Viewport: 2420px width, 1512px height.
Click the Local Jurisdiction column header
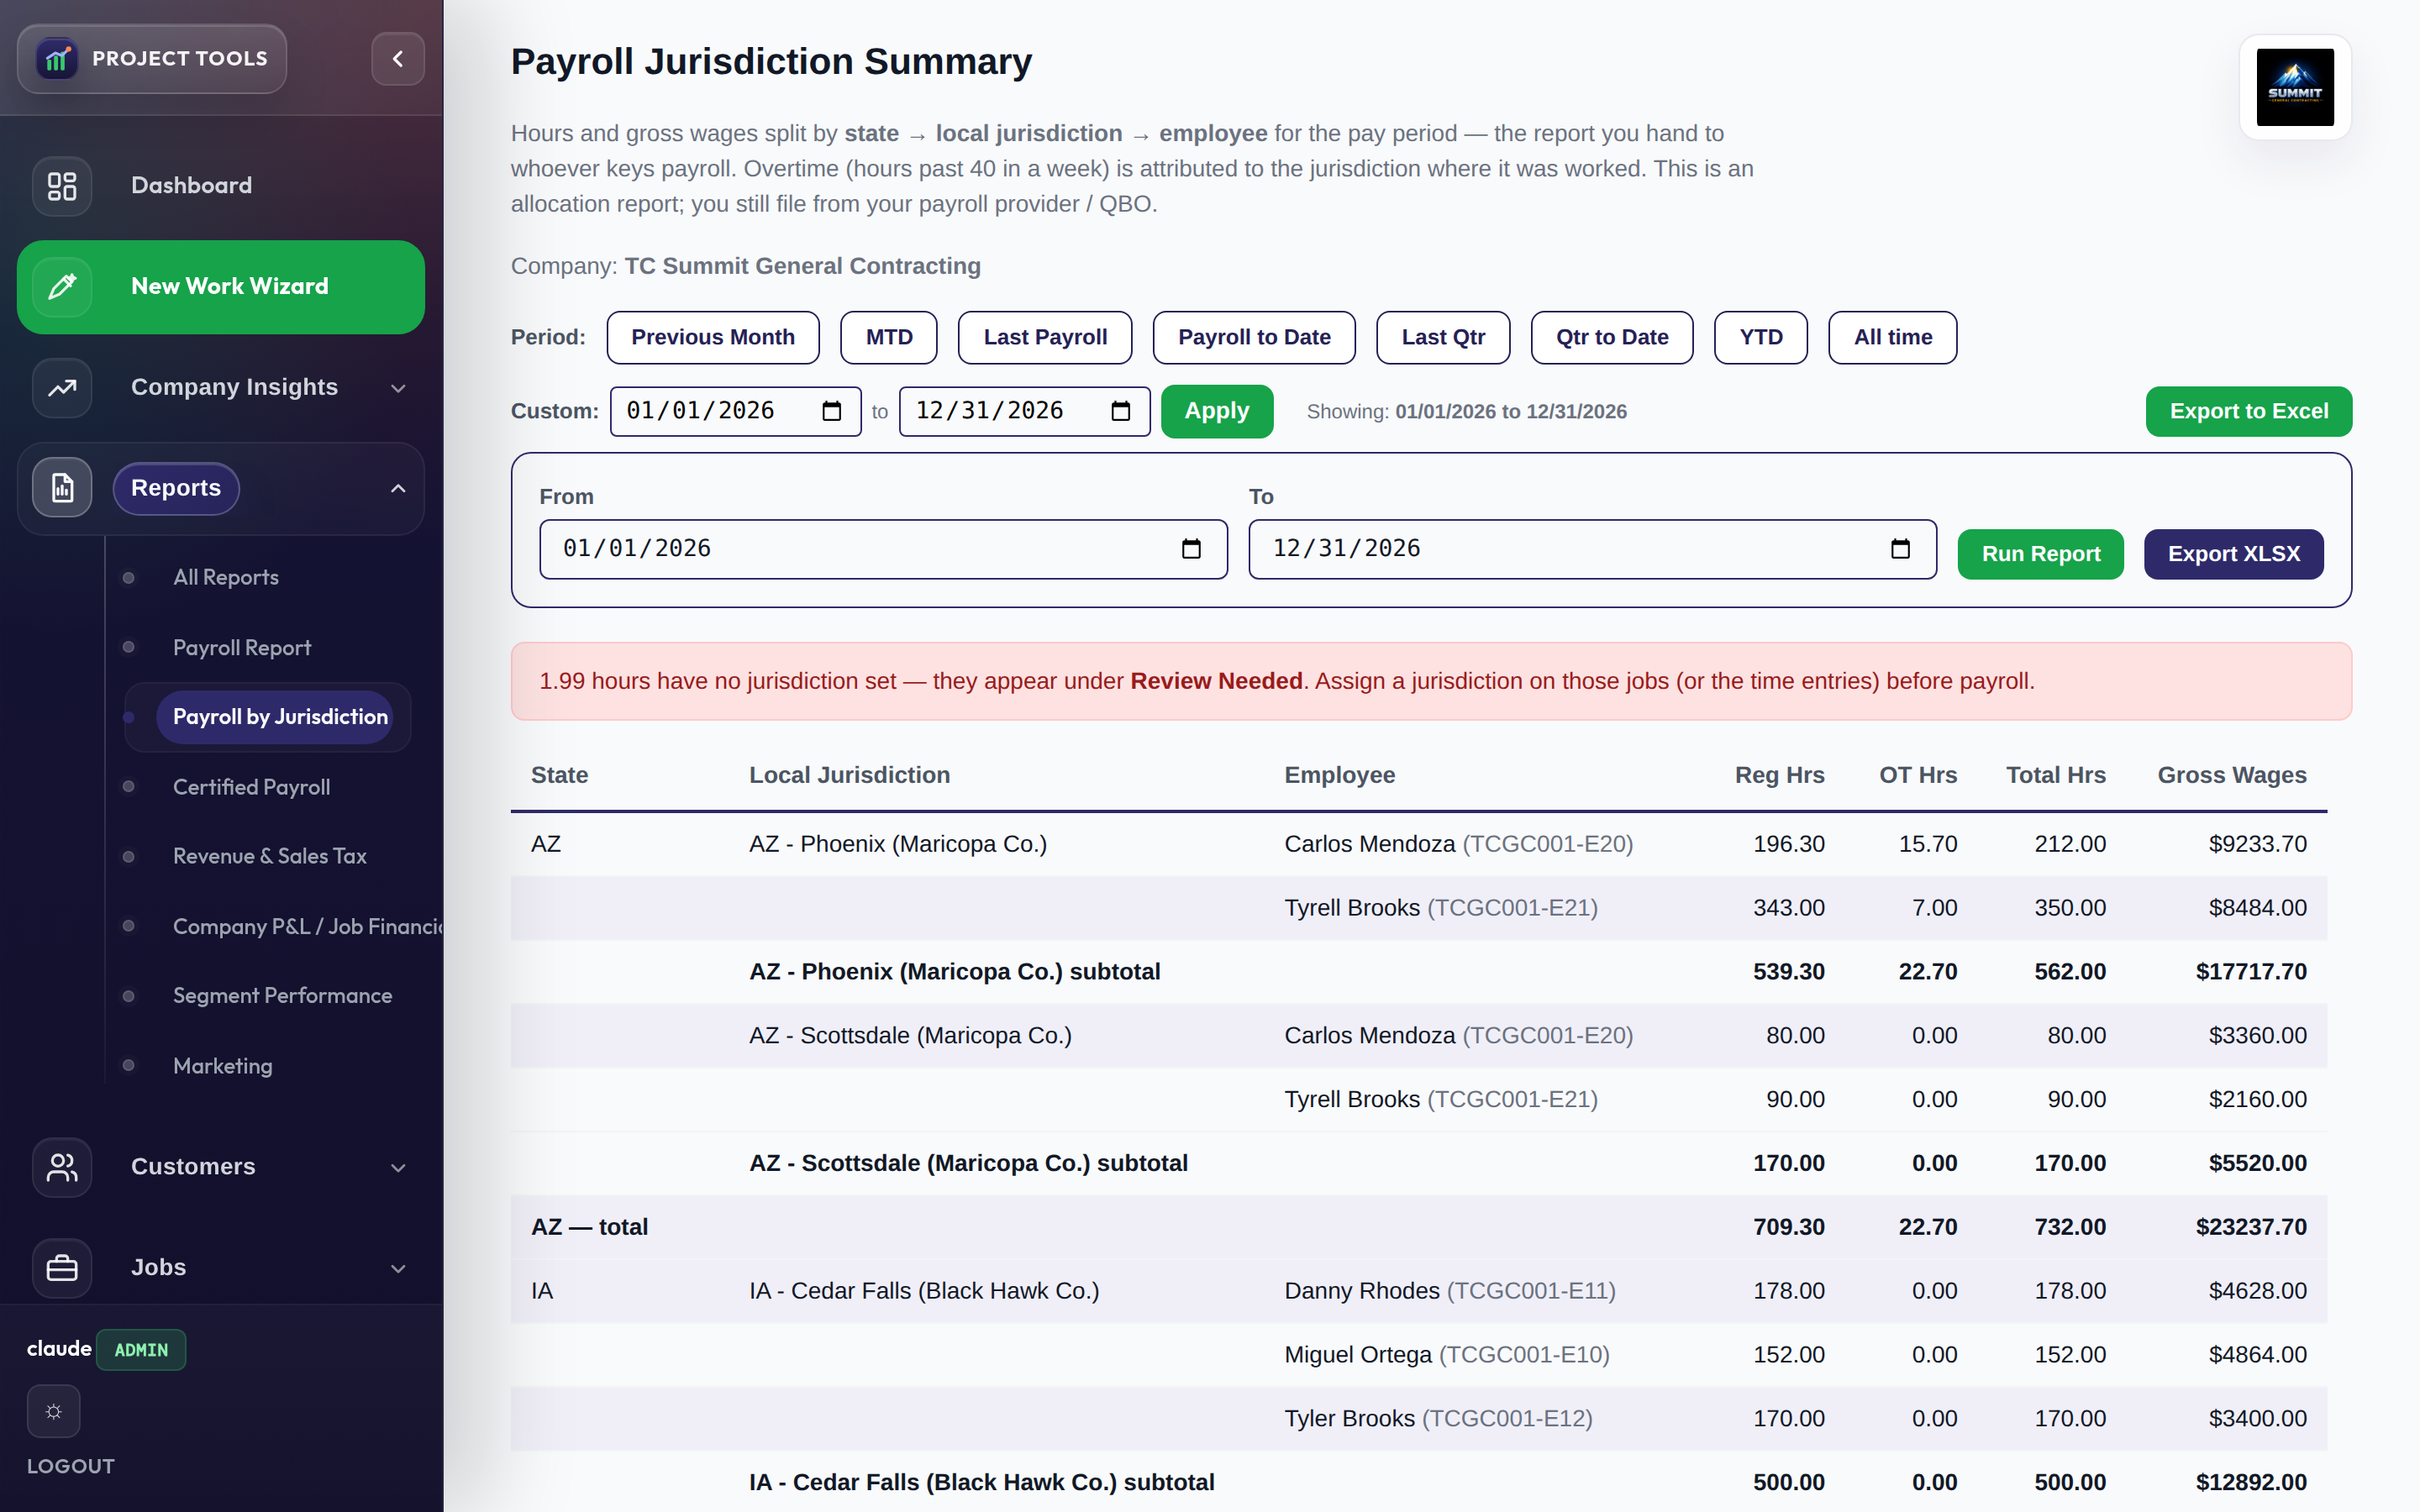pyautogui.click(x=850, y=775)
